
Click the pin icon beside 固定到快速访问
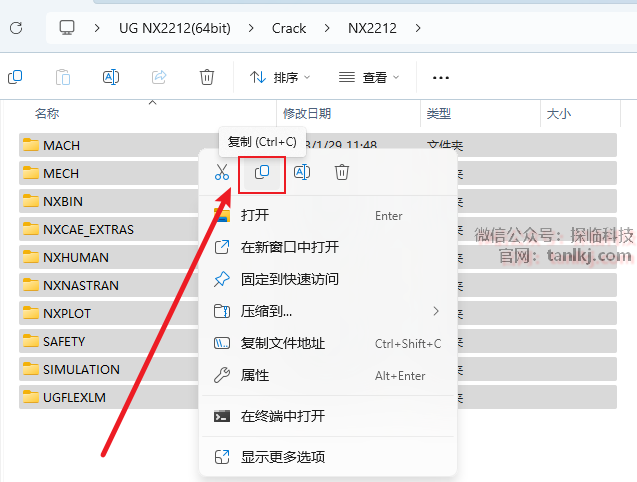[222, 279]
